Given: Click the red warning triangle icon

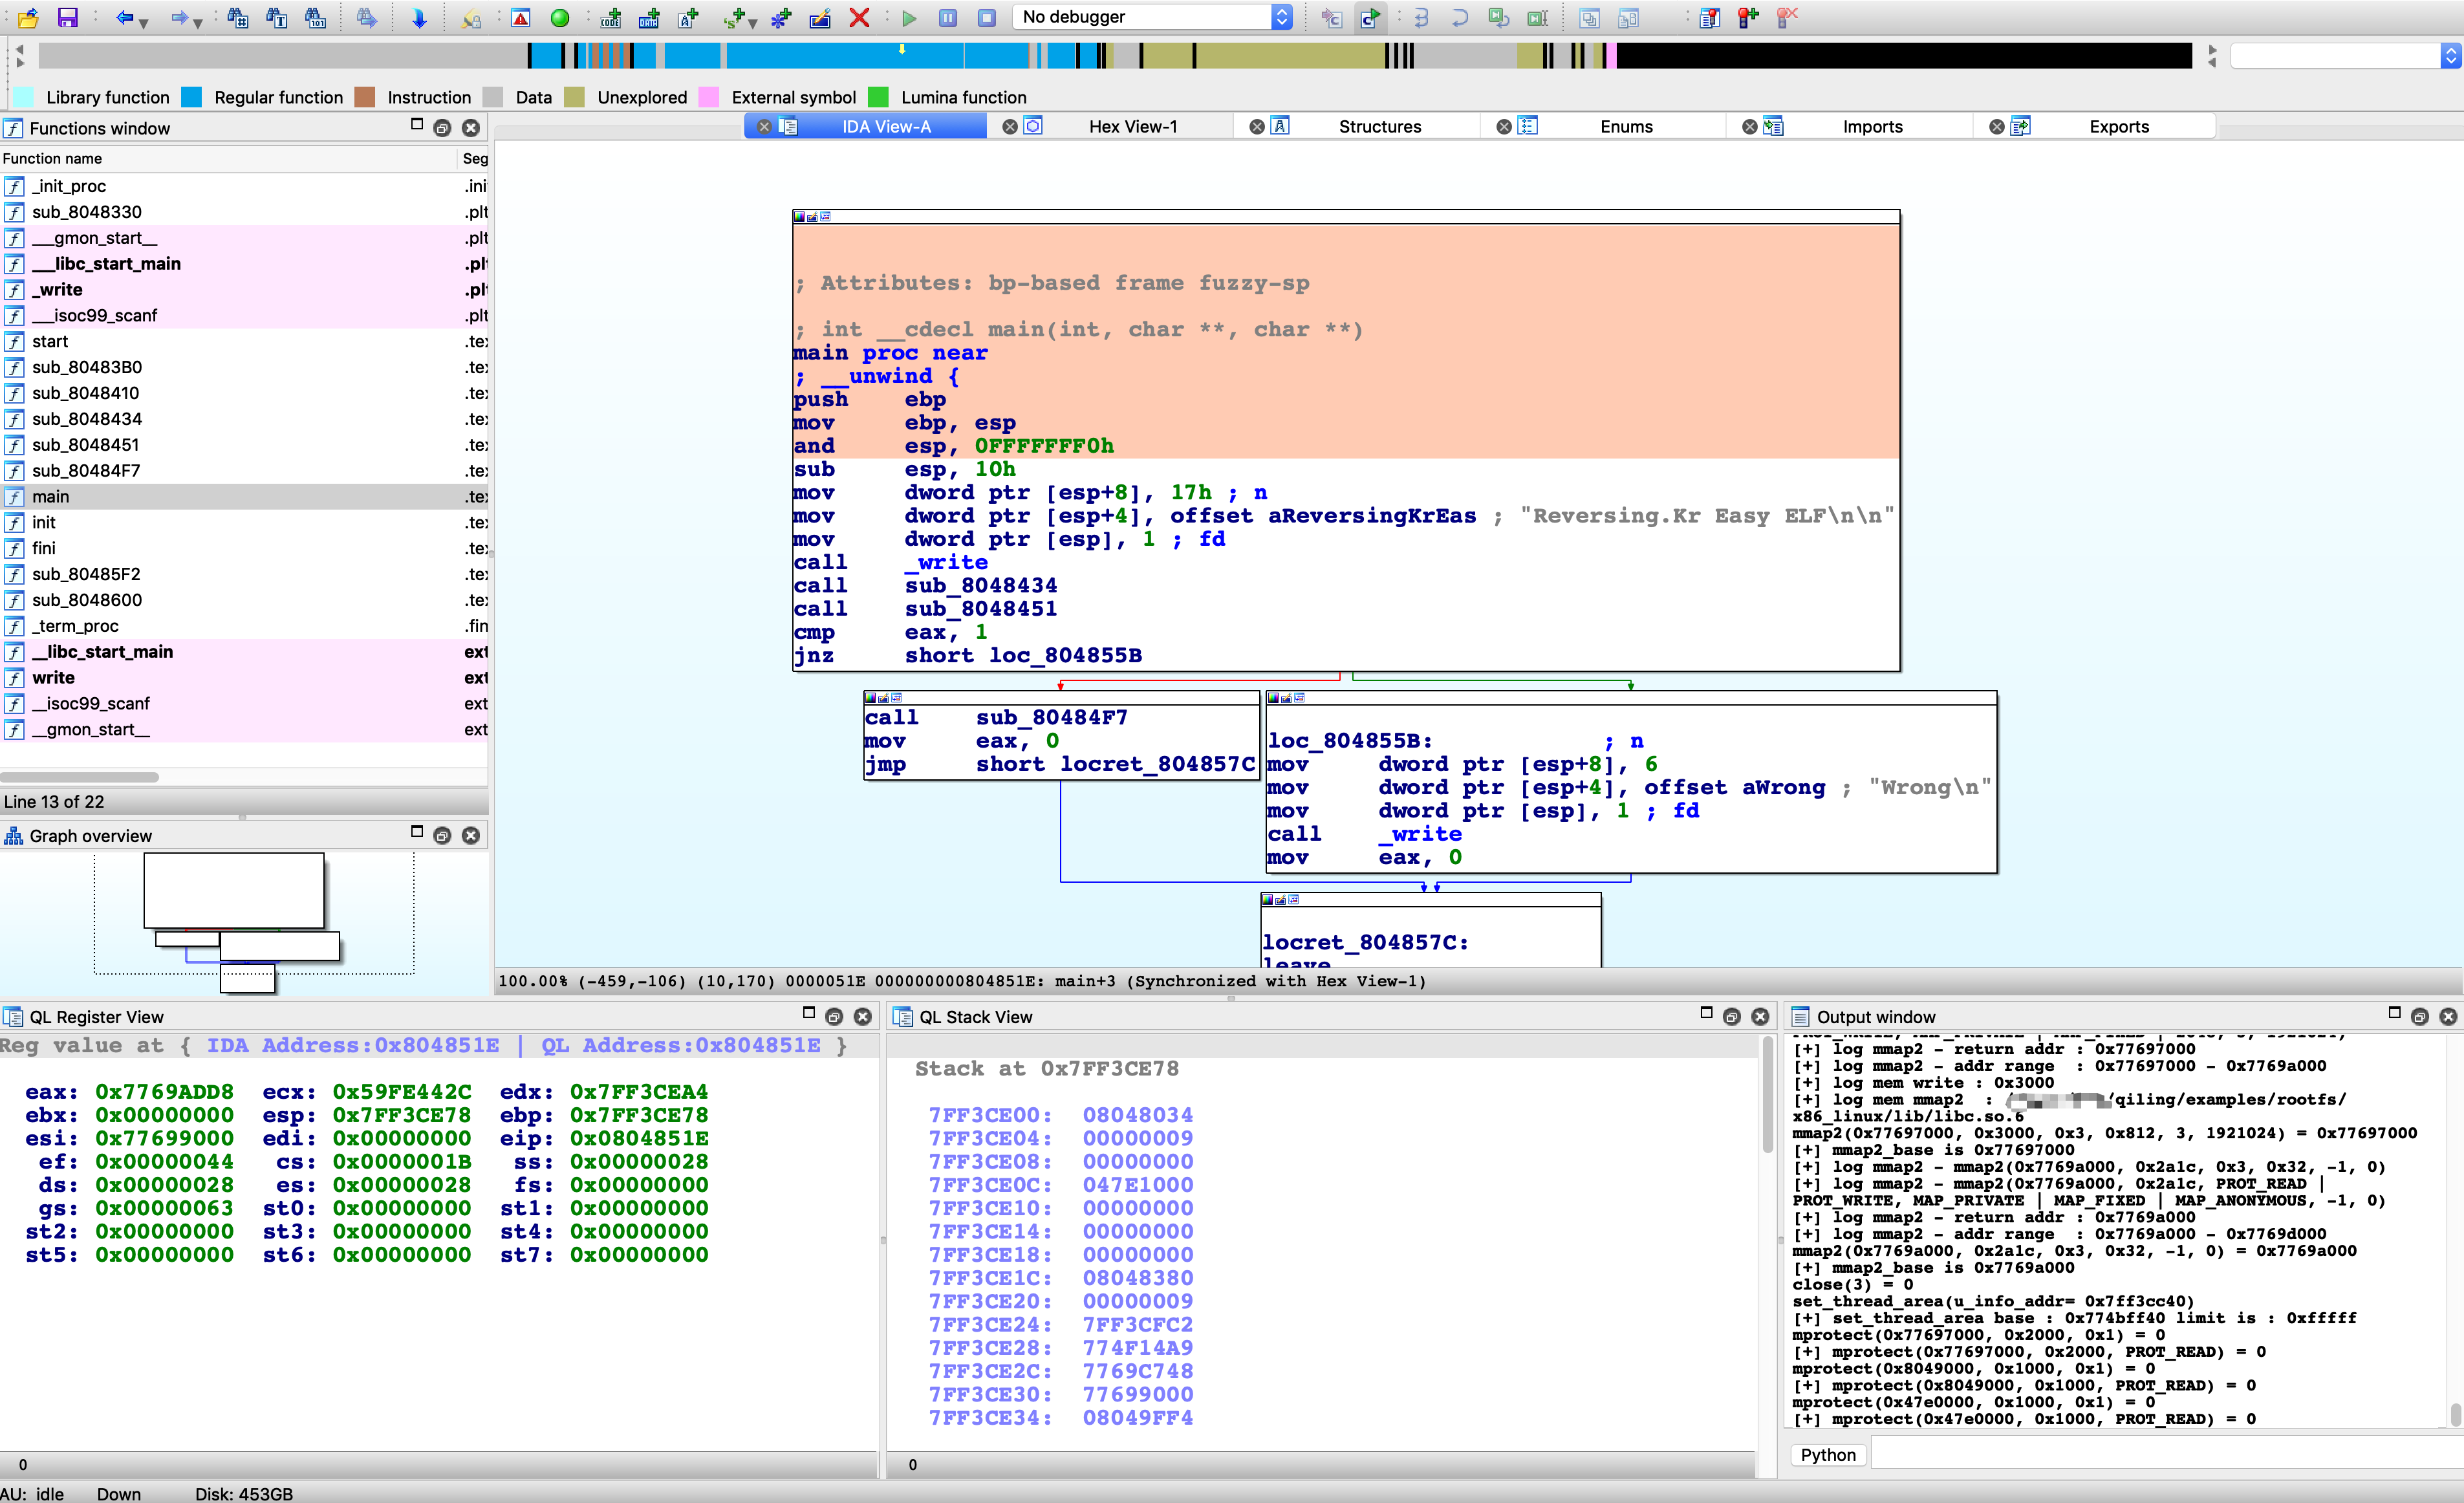Looking at the screenshot, I should [x=521, y=17].
